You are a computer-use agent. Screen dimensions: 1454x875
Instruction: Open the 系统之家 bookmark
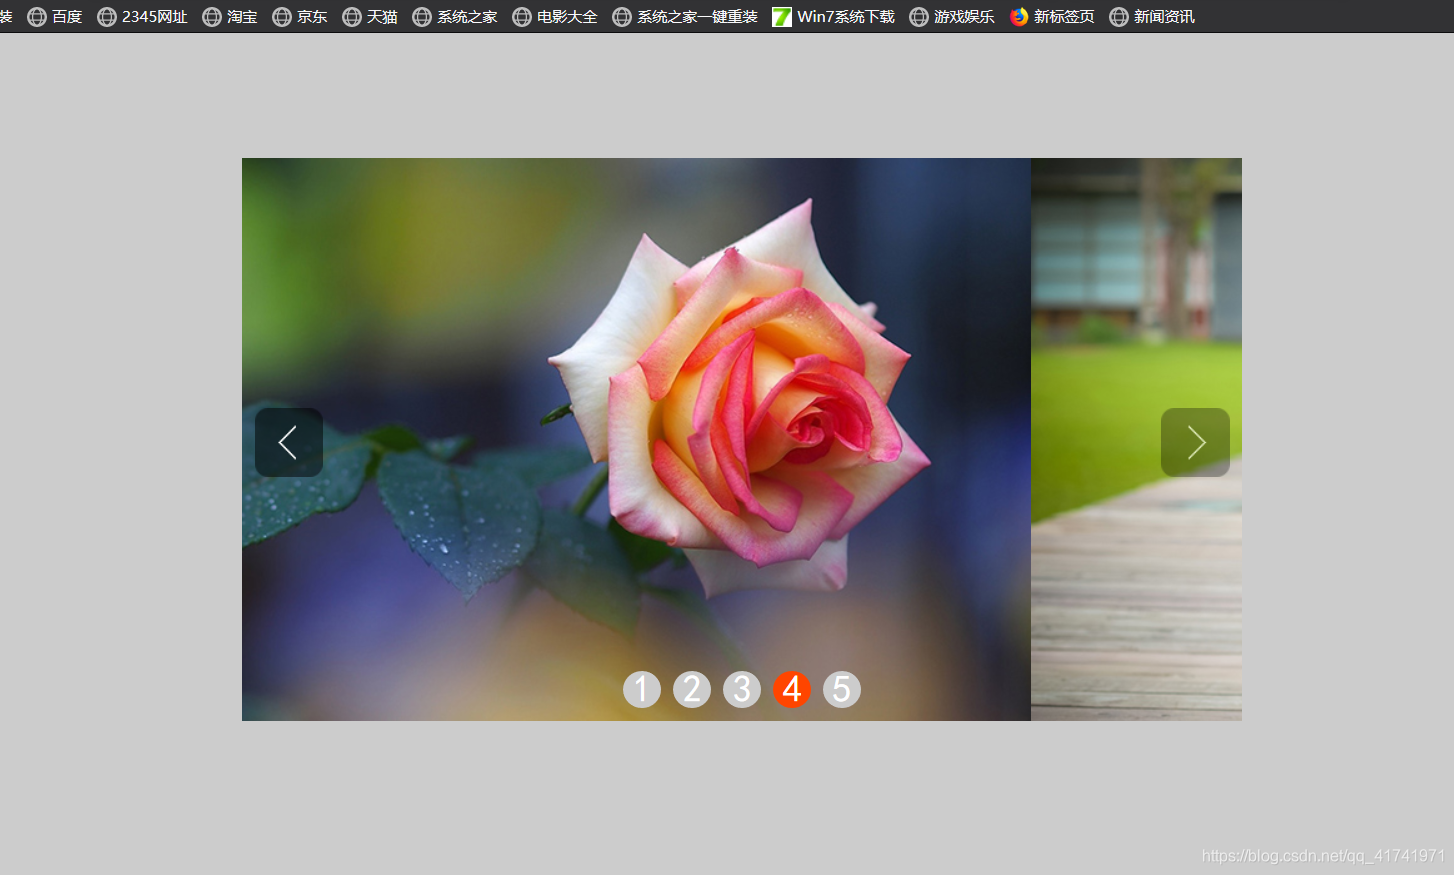(x=455, y=17)
